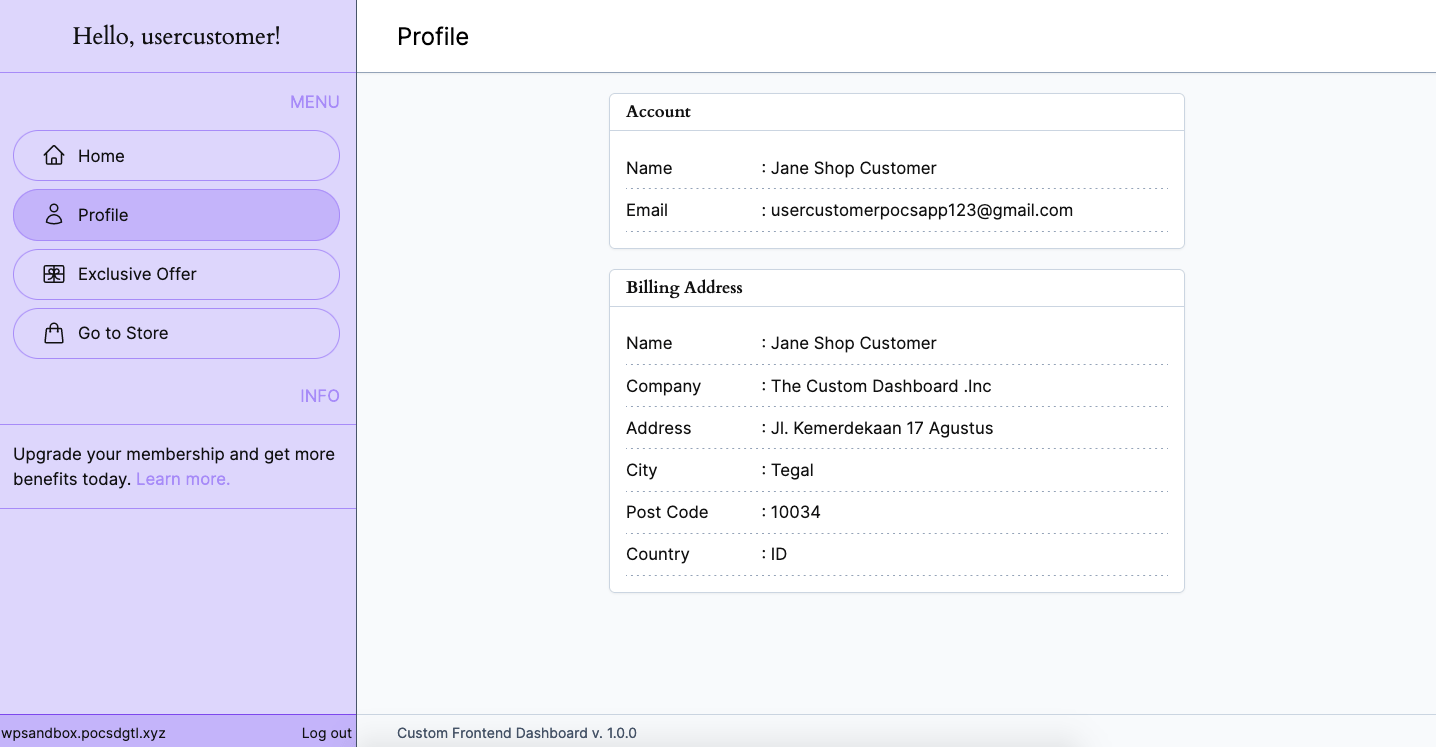Click the Address field label
This screenshot has width=1436, height=747.
click(x=658, y=428)
